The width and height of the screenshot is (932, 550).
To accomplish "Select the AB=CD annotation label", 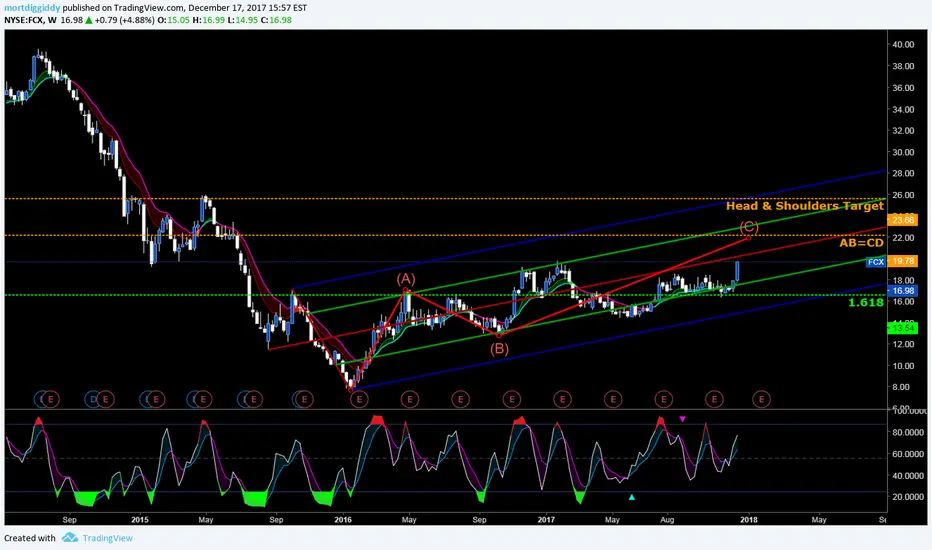I will [x=861, y=243].
